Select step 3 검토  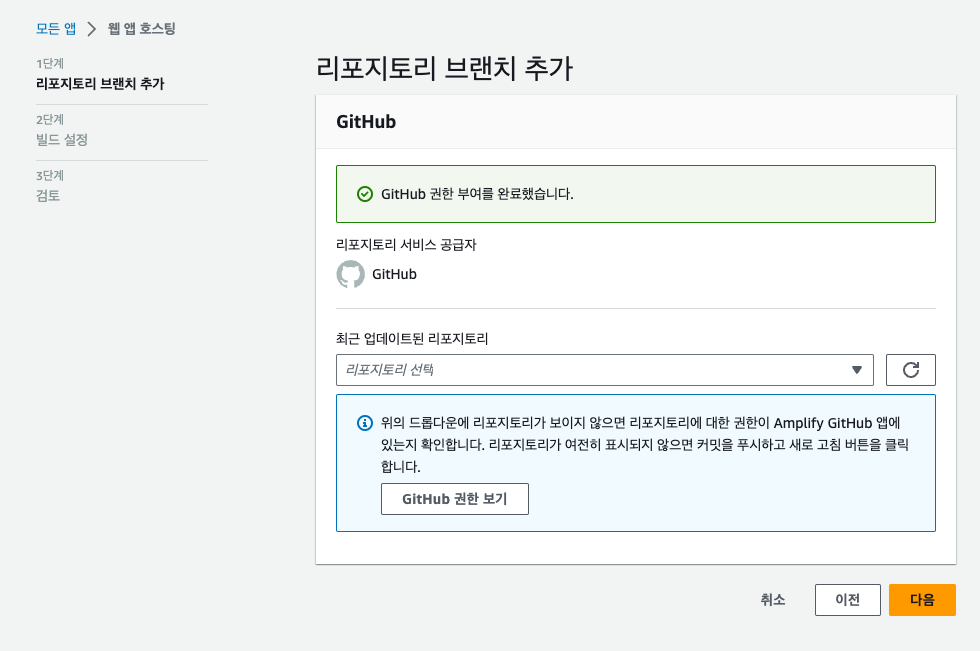(x=48, y=196)
